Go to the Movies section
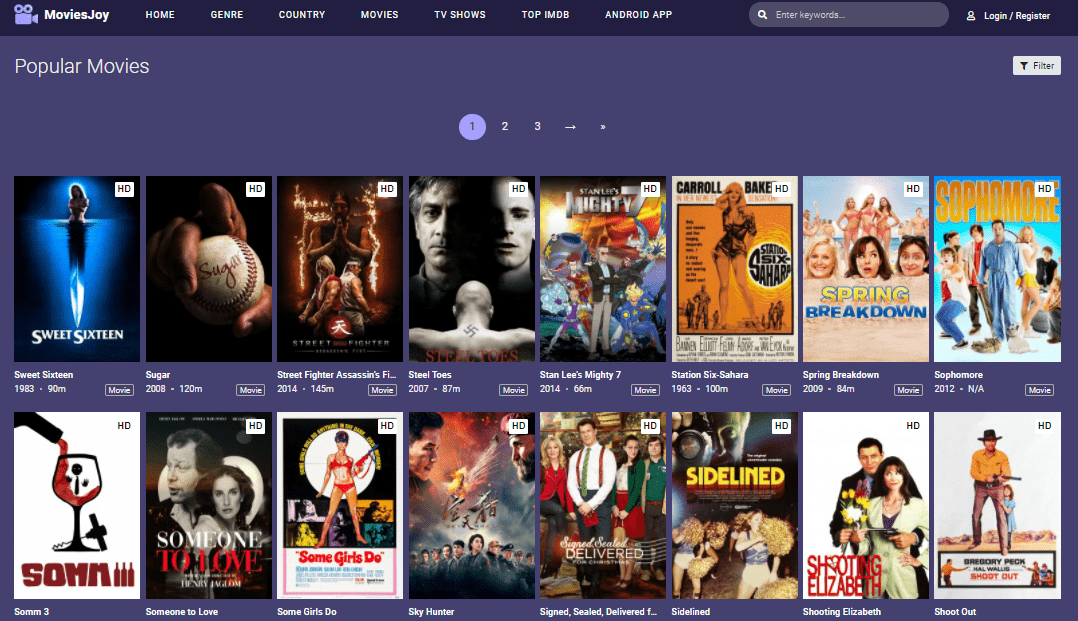The width and height of the screenshot is (1078, 621). pyautogui.click(x=380, y=14)
